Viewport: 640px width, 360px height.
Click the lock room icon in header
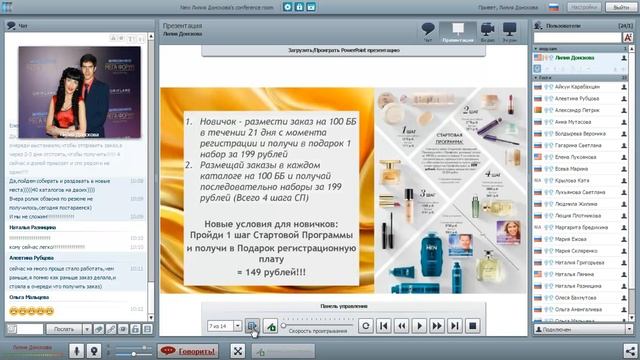[x=299, y=7]
